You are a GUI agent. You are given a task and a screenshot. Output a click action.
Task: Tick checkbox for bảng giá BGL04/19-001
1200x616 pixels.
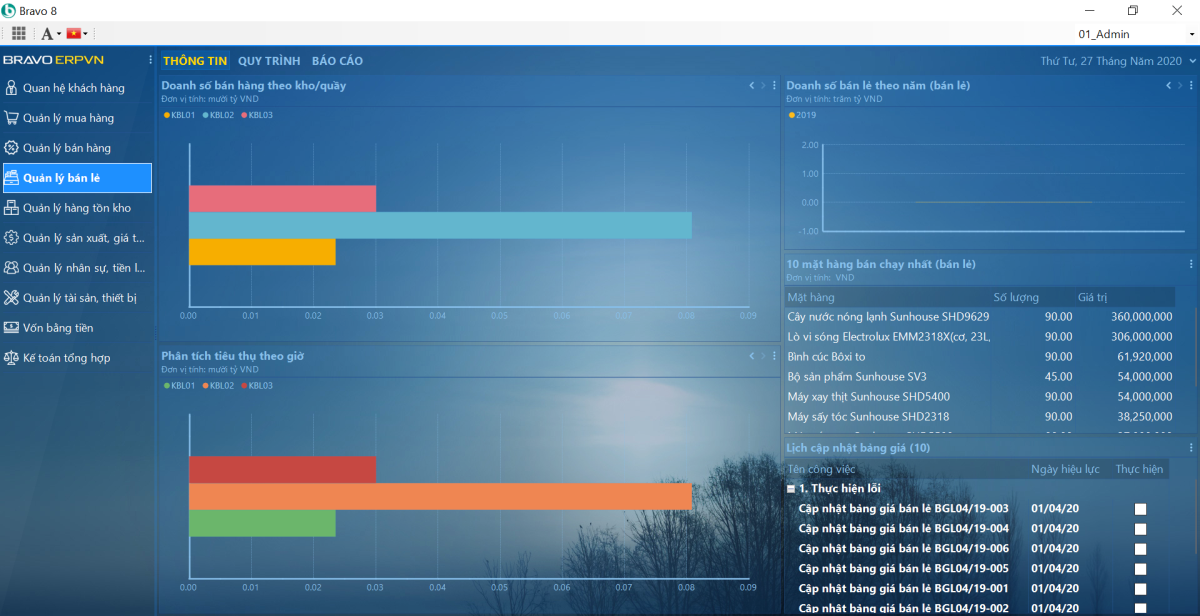click(1140, 589)
